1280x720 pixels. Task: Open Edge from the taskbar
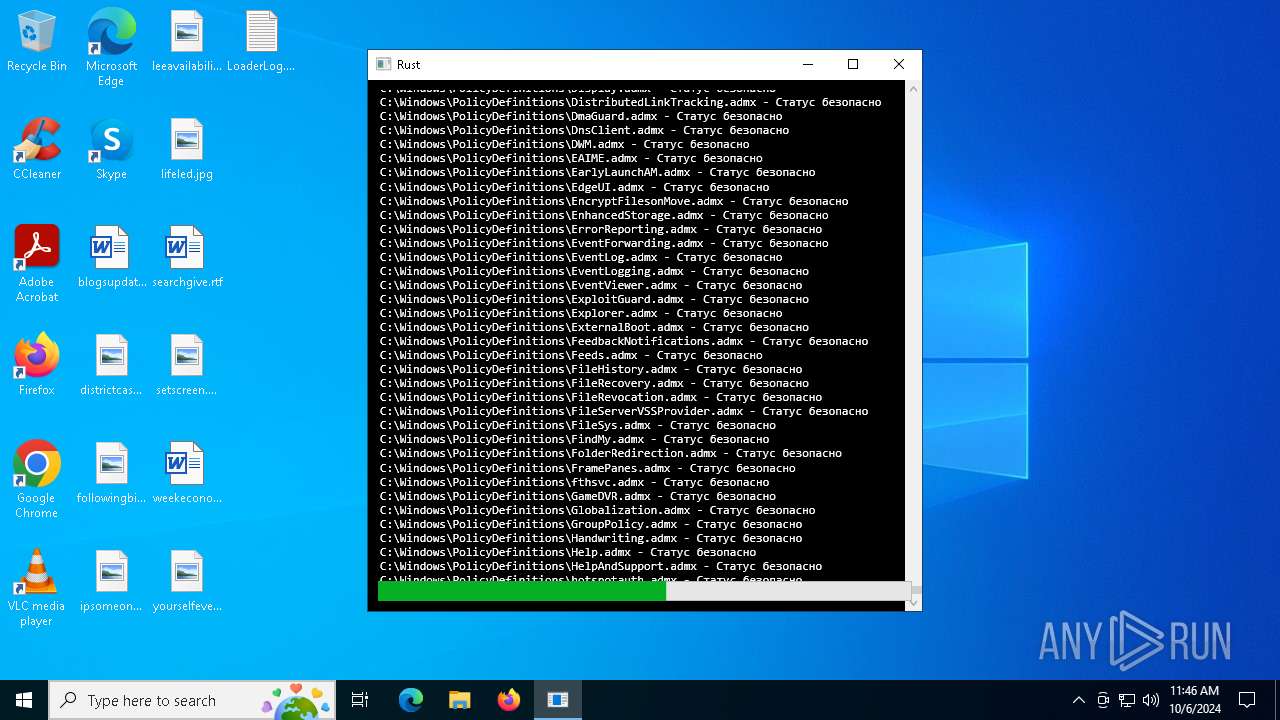tap(411, 700)
